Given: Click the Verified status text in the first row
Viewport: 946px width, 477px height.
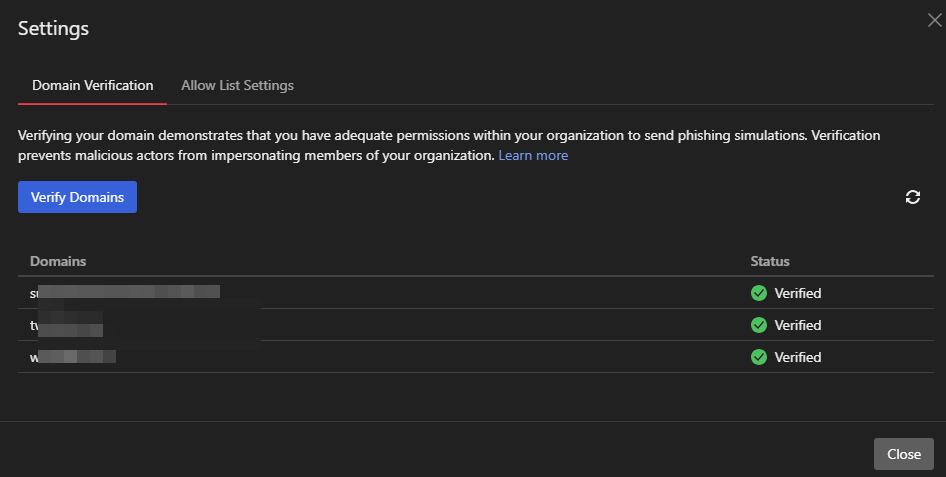Looking at the screenshot, I should tap(798, 293).
